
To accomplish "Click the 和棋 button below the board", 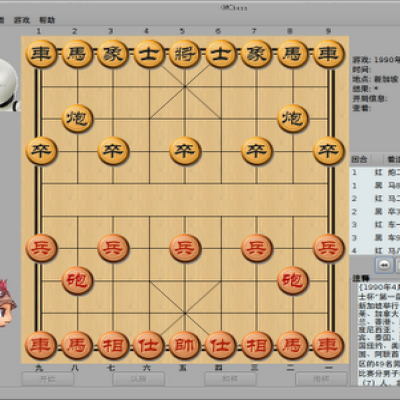I will [x=231, y=379].
